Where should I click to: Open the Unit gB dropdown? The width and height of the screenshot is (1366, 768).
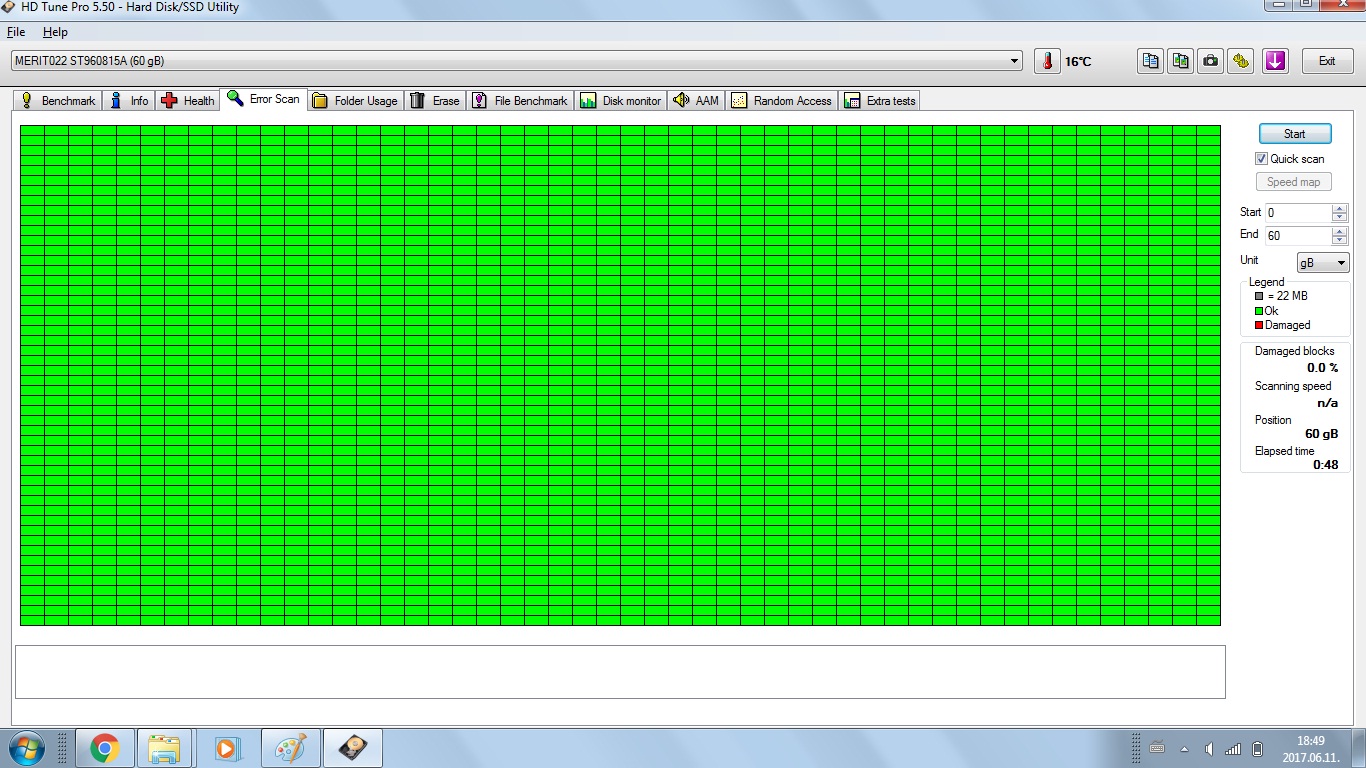pyautogui.click(x=1323, y=263)
